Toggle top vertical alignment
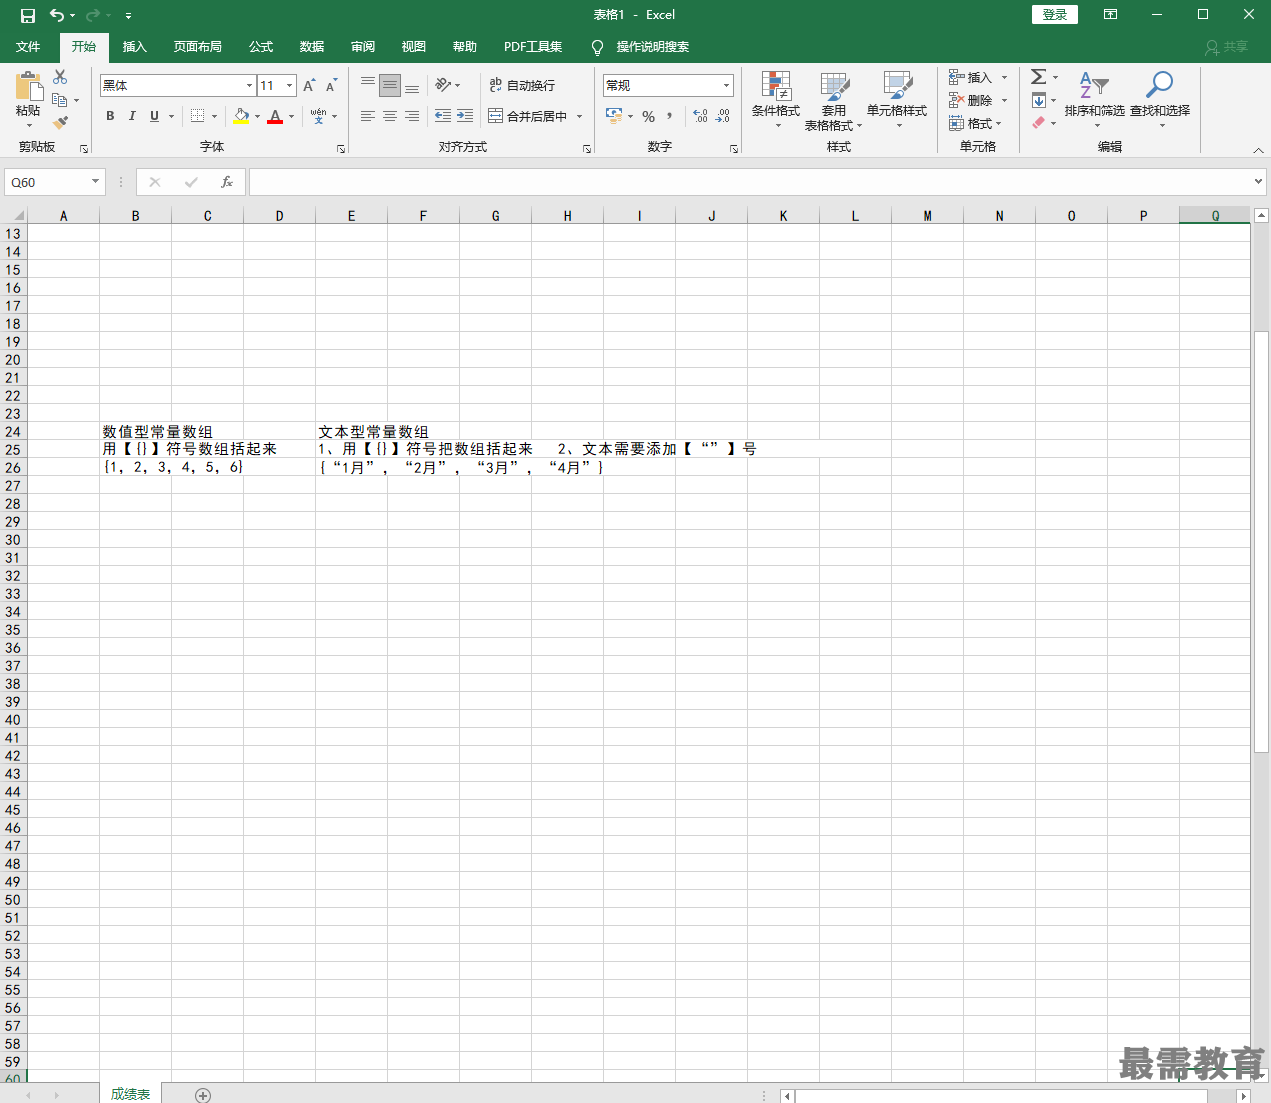This screenshot has width=1271, height=1103. (368, 85)
